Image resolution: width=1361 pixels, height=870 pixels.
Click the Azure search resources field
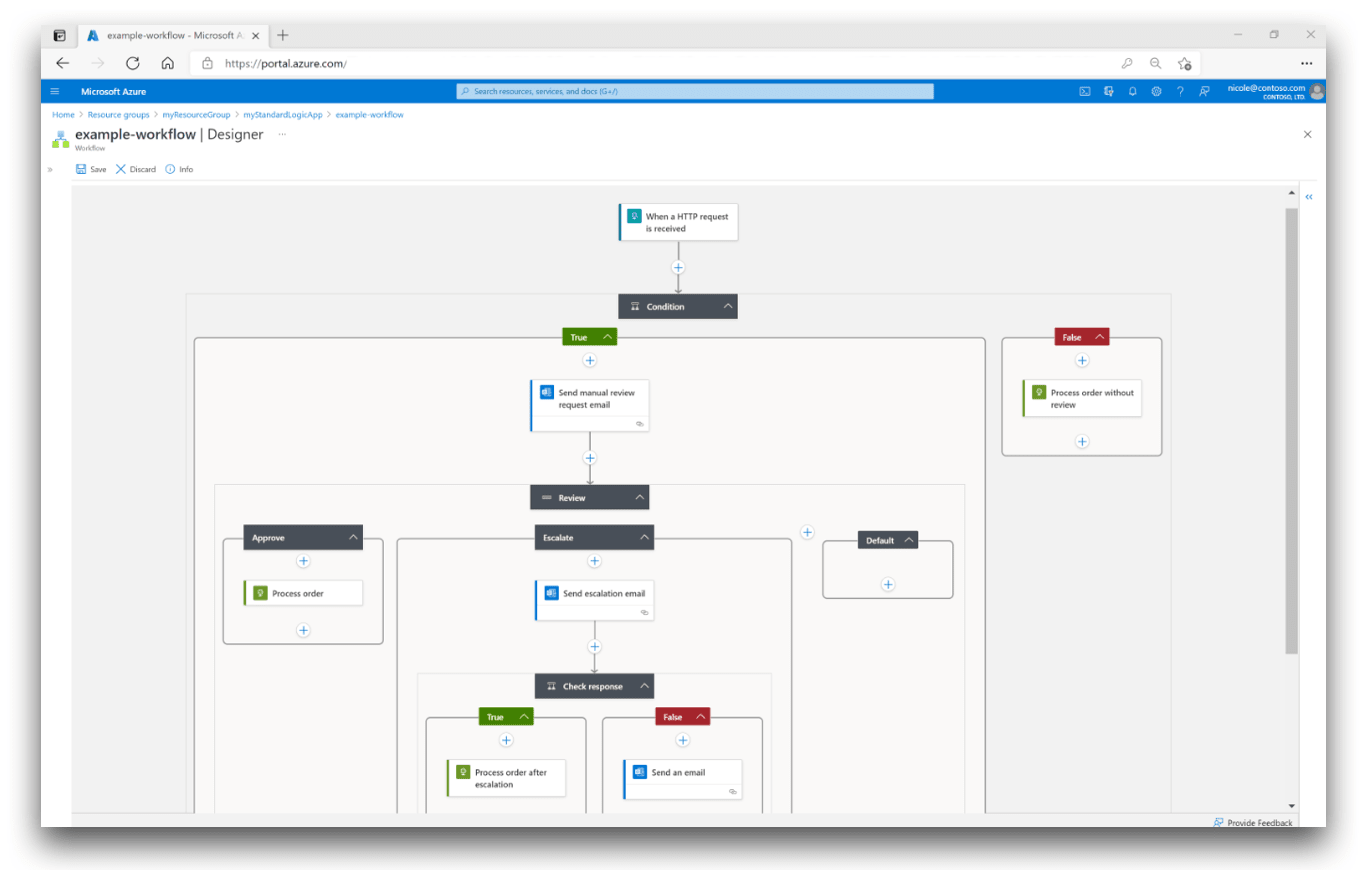695,91
